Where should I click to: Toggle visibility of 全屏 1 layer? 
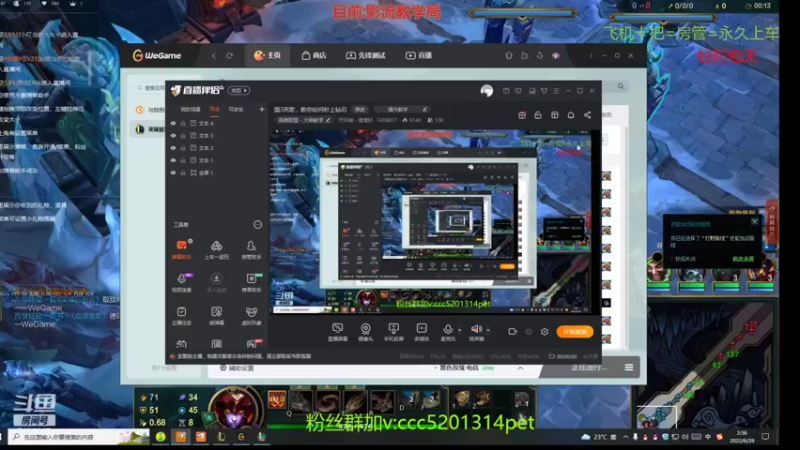click(173, 172)
